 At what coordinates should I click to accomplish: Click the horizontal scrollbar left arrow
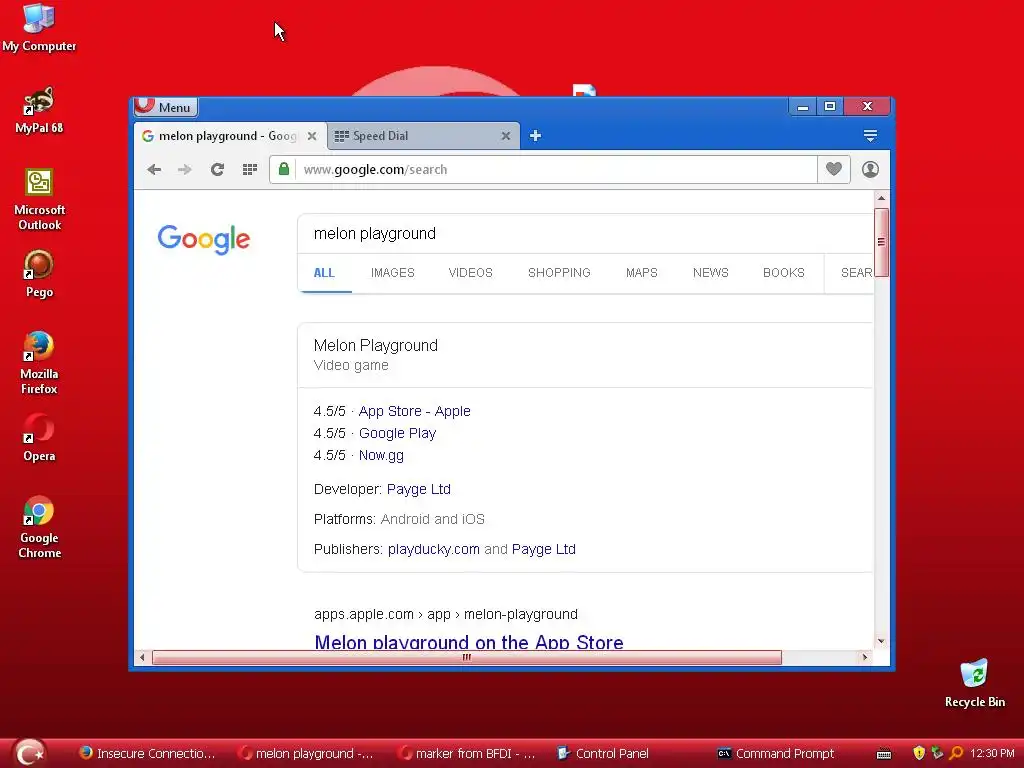[142, 658]
